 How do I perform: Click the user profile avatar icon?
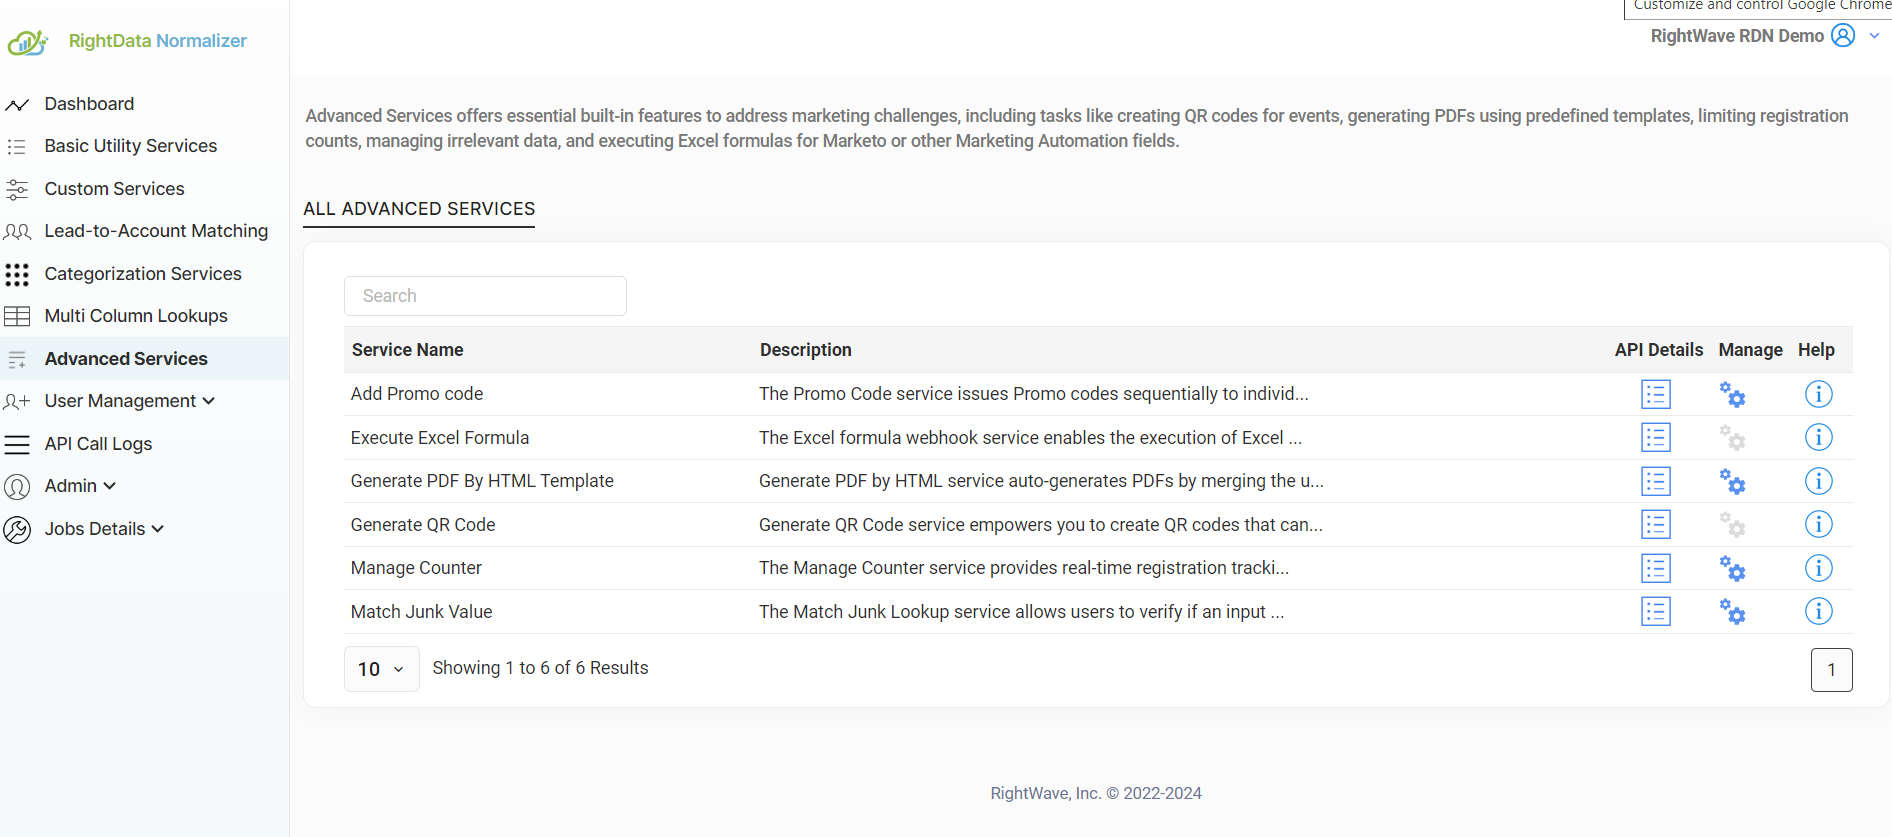click(x=1842, y=36)
